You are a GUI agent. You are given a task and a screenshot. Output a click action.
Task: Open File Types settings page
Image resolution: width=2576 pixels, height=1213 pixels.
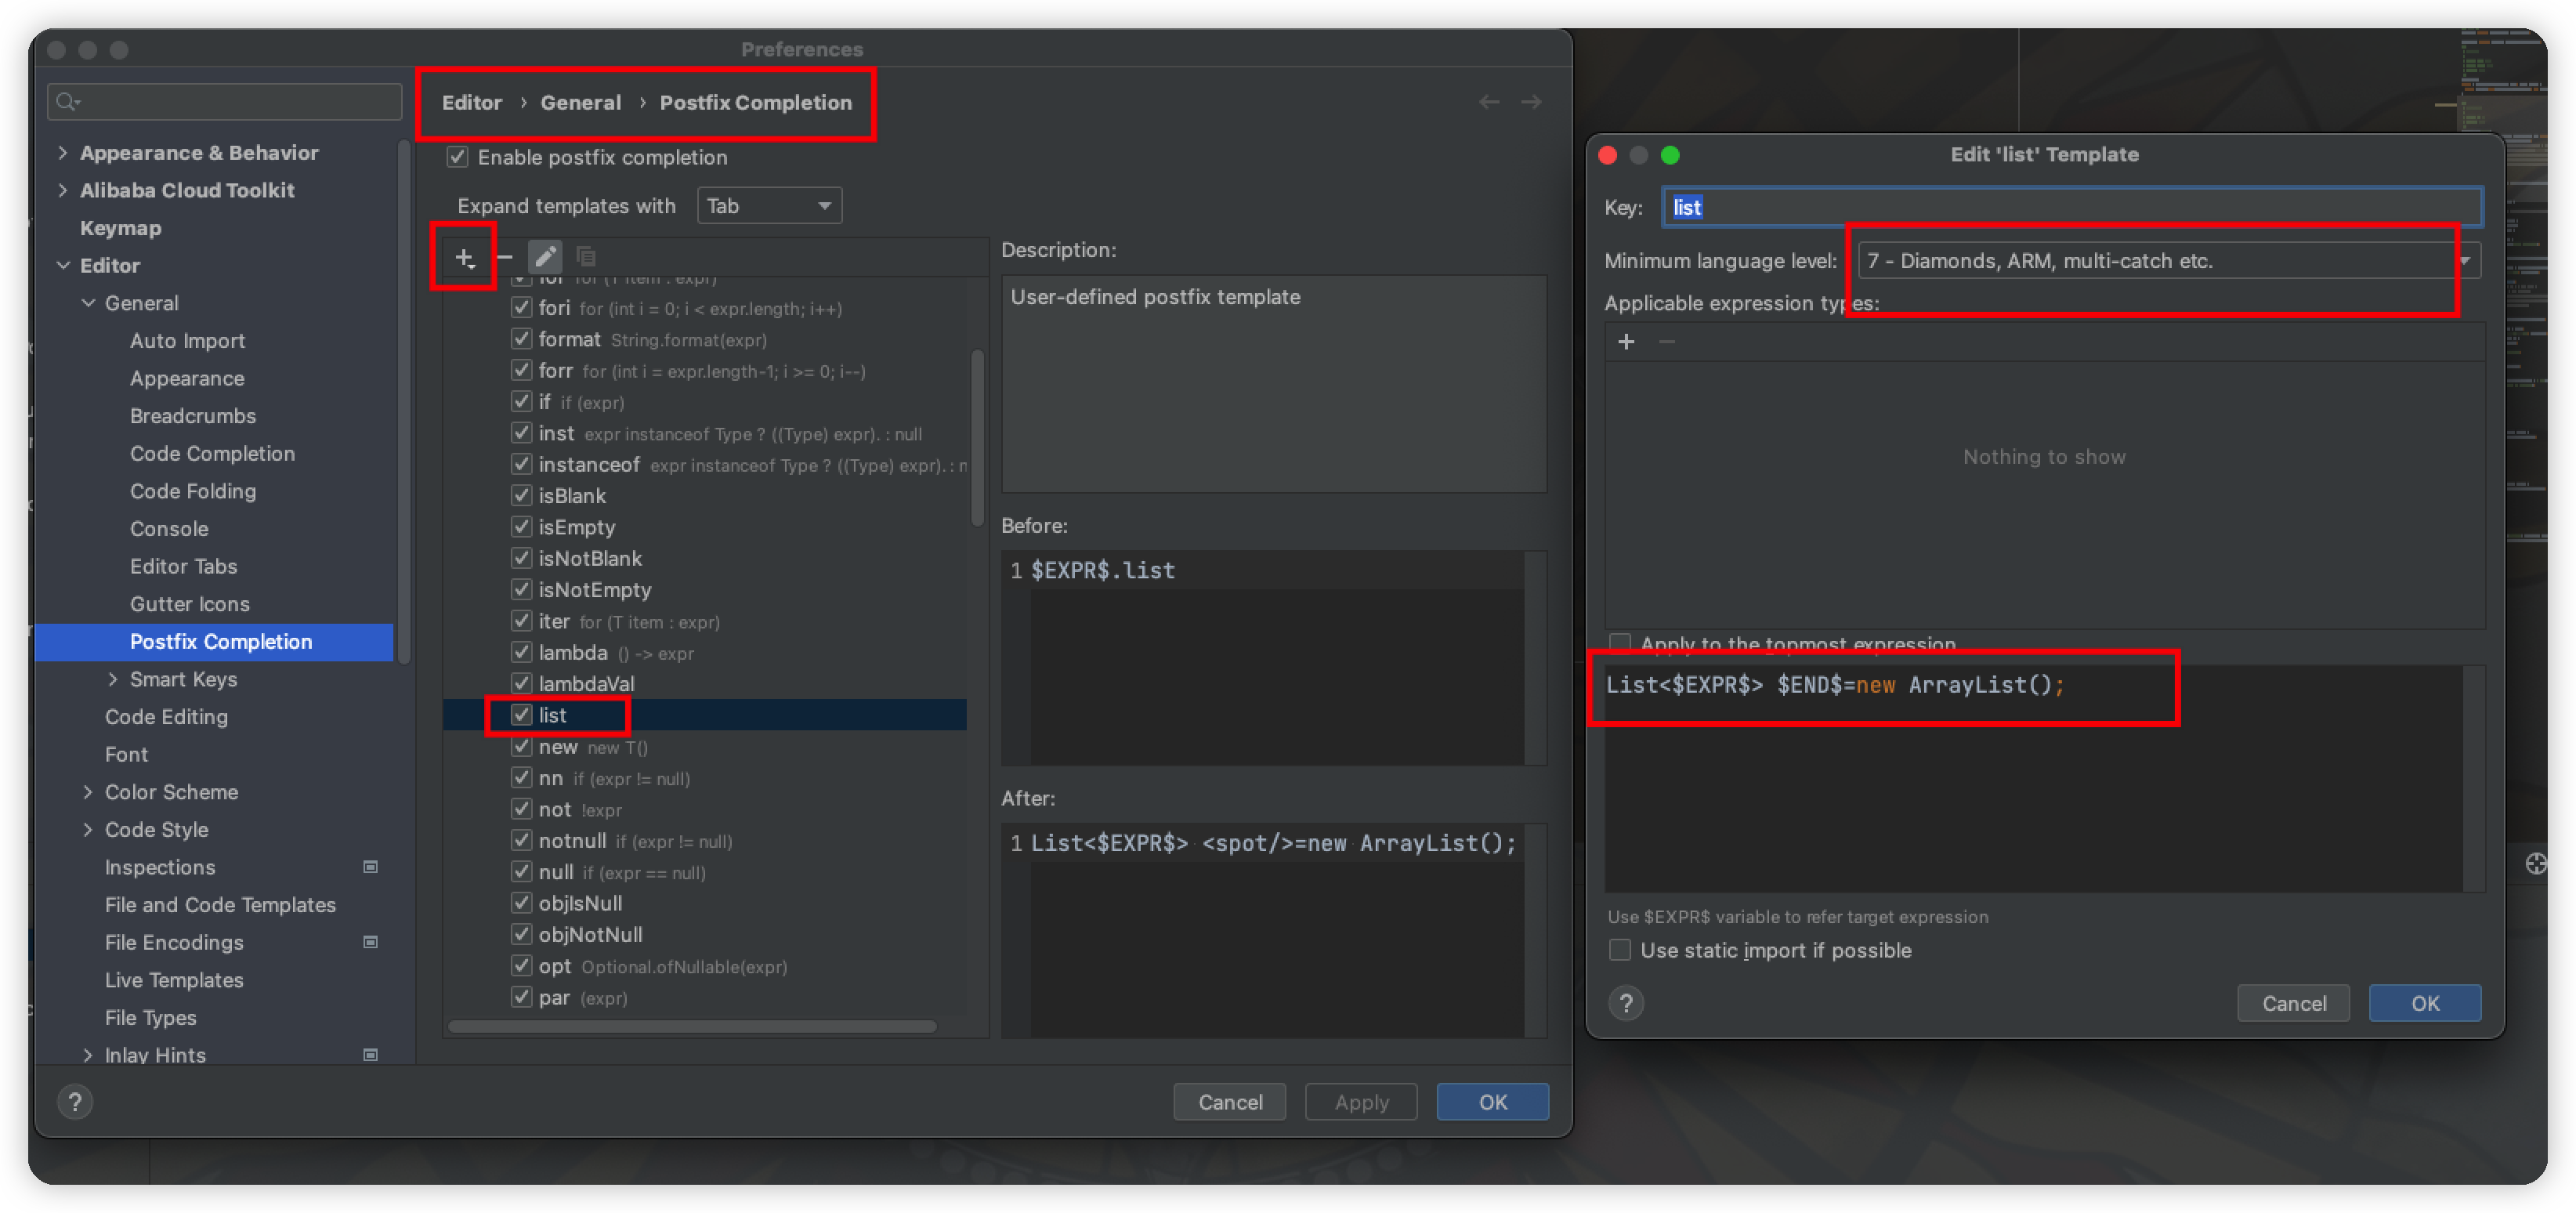[x=151, y=1018]
